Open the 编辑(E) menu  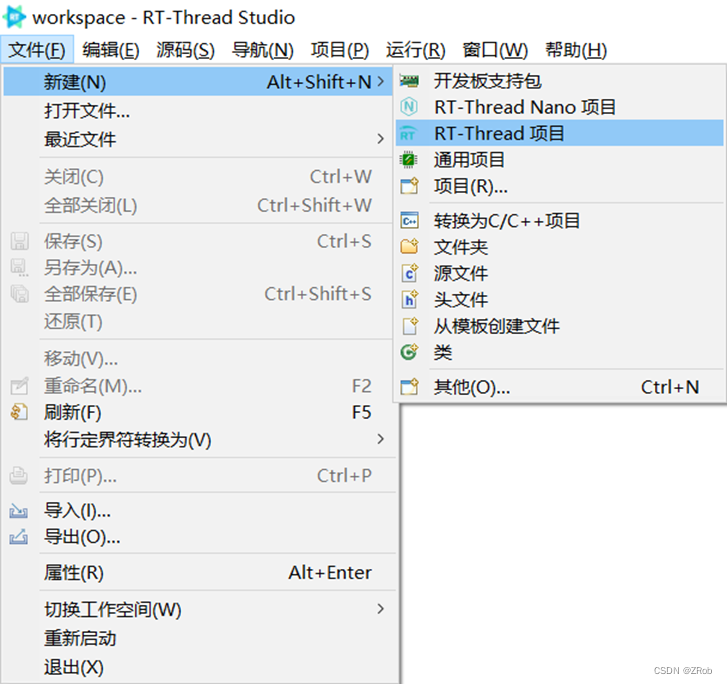coord(111,50)
